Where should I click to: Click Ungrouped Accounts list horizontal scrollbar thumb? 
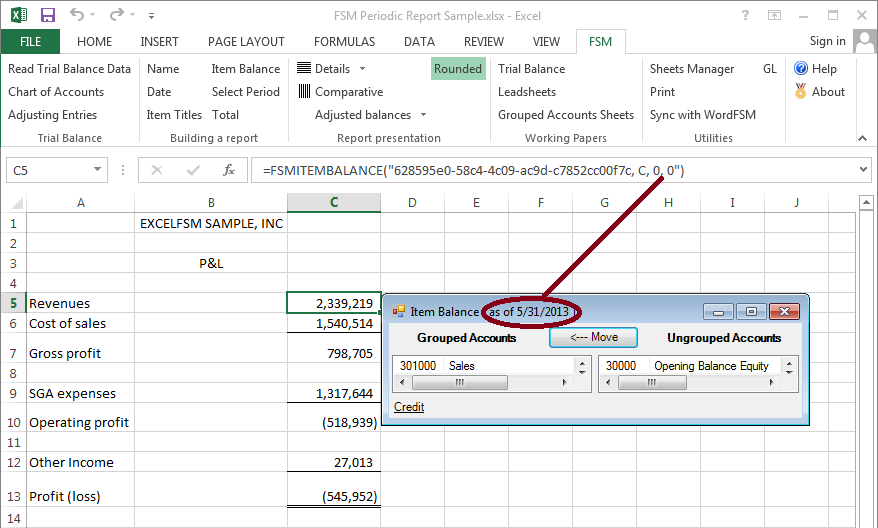point(652,382)
